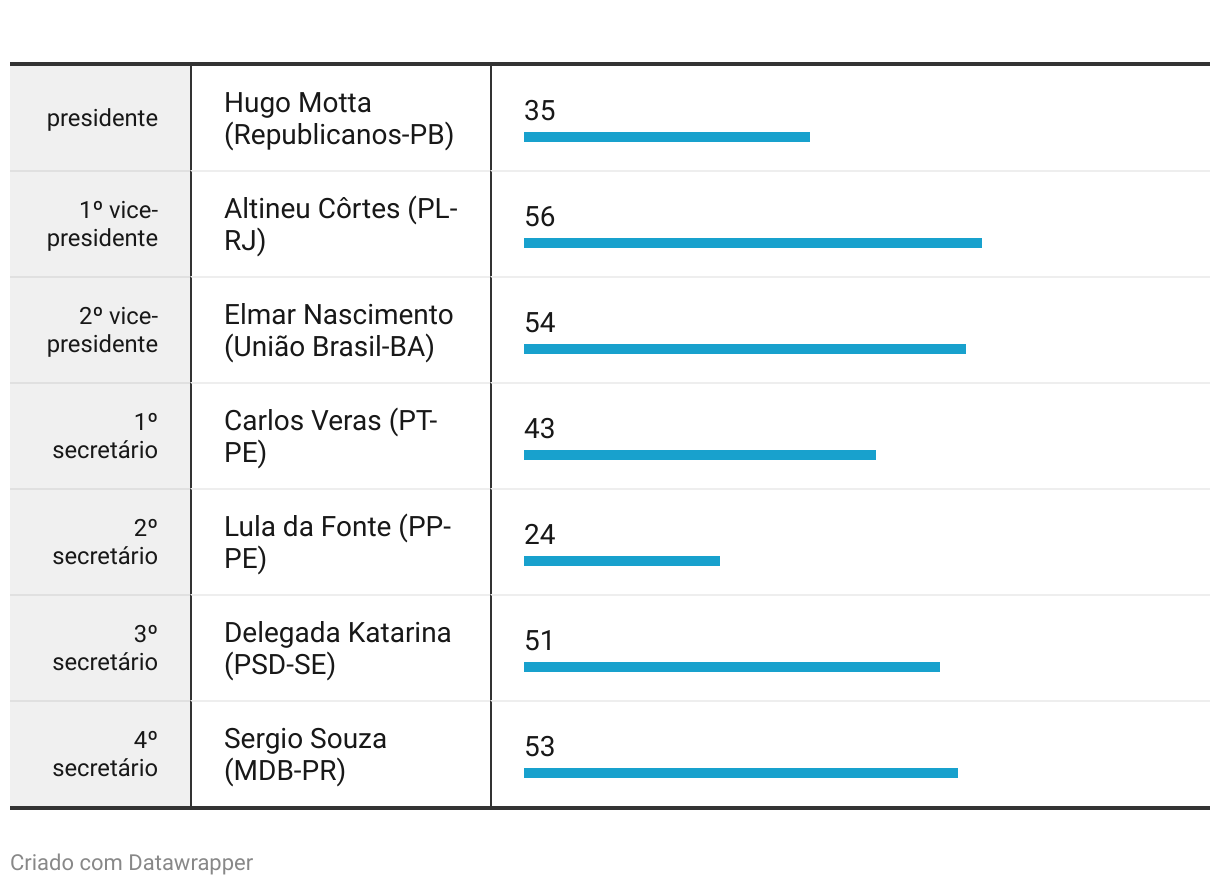Screen dimensions: 1220x886
Task: Select the Elmar Nascimento (União Brasil-BA) cell
Action: 340,330
